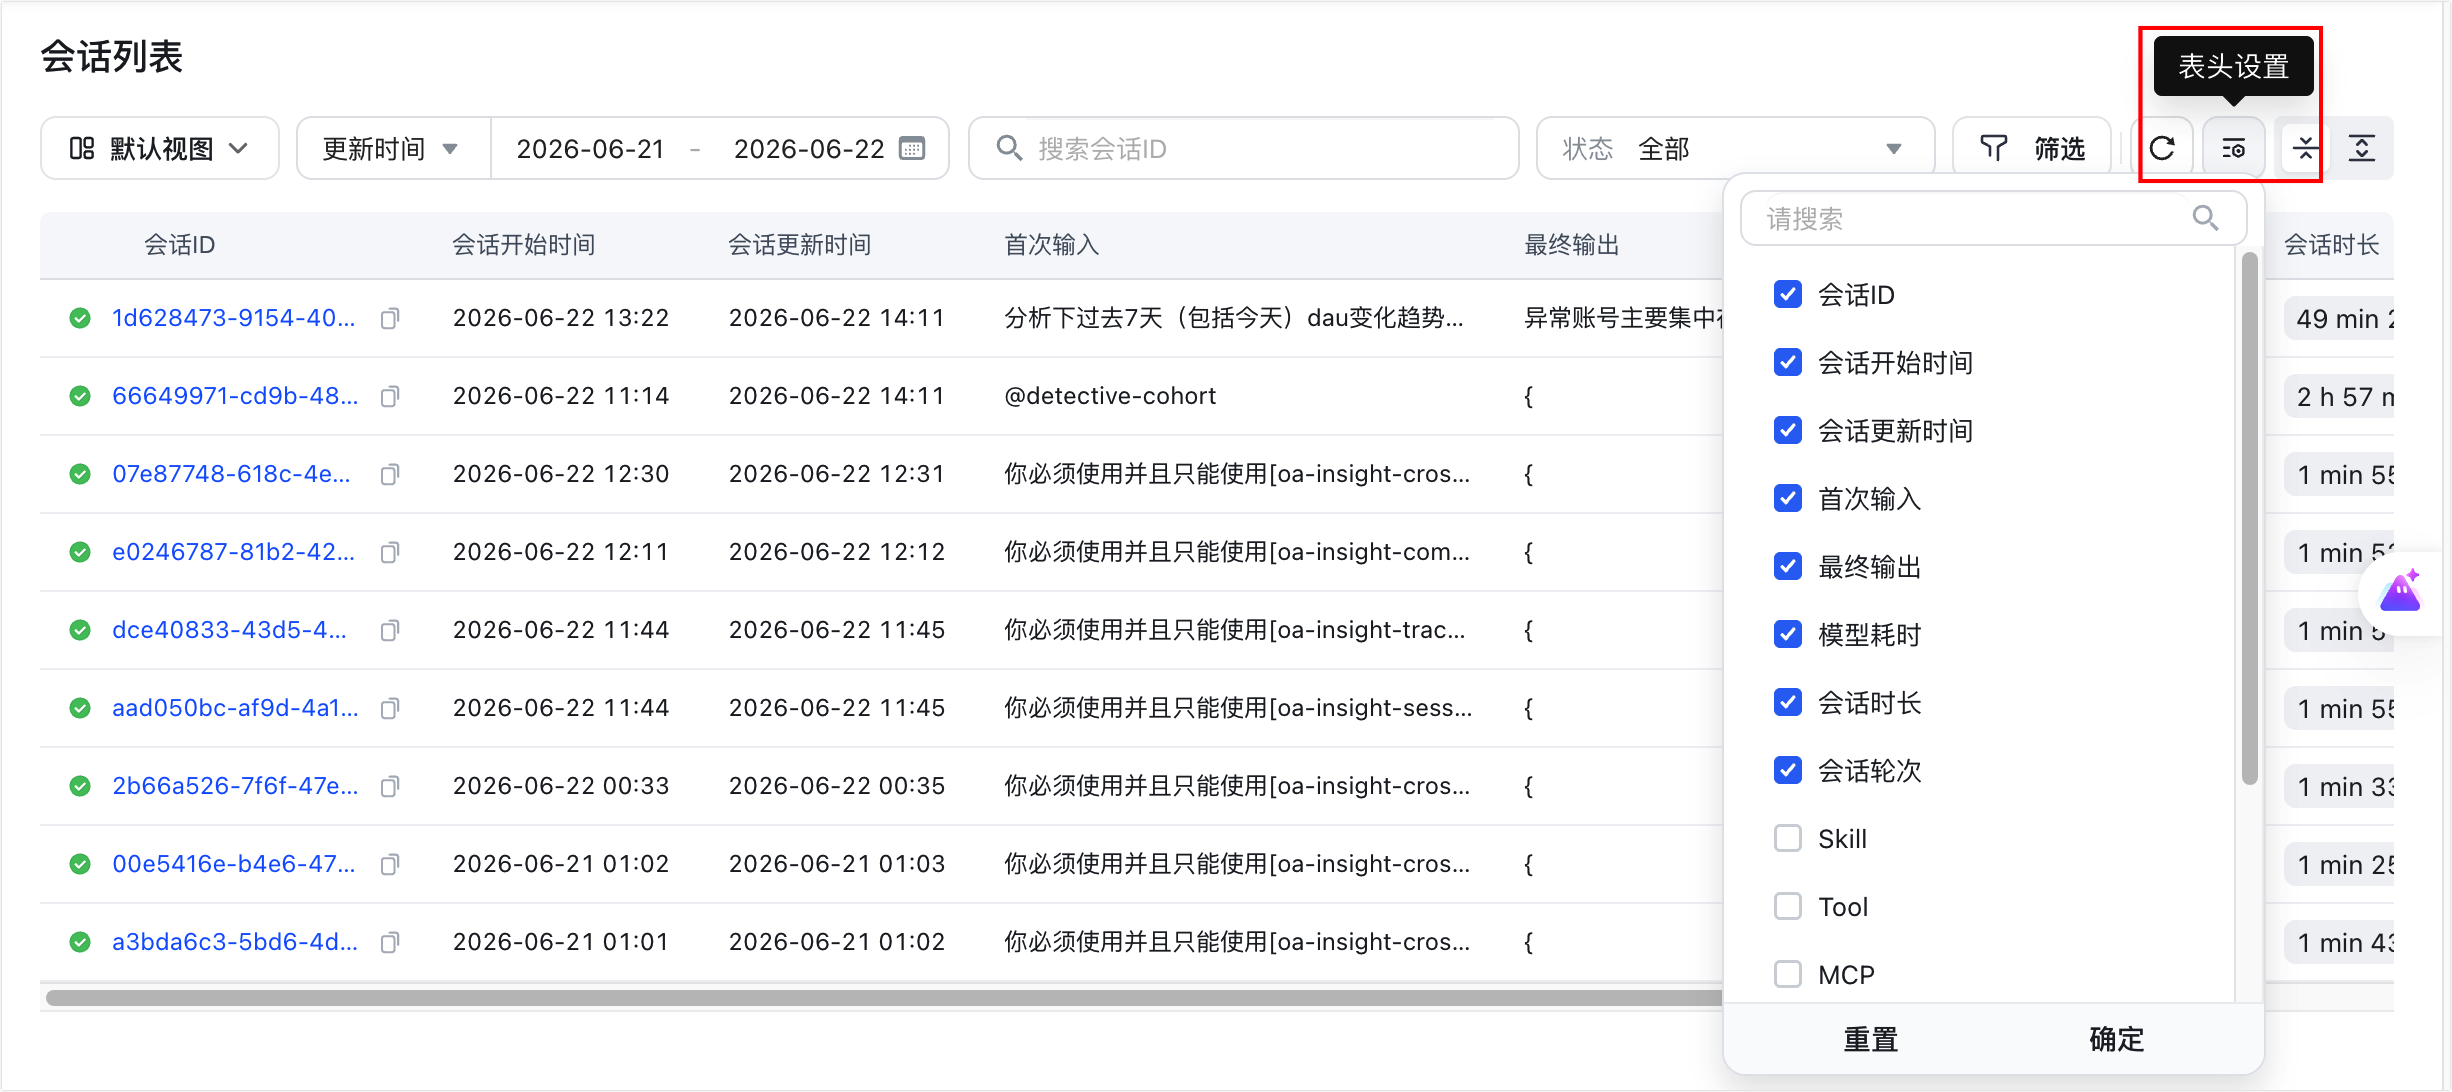Open session link 1d628473-9154-40...
Screen dimensions: 2452x1092
pyautogui.click(x=234, y=318)
